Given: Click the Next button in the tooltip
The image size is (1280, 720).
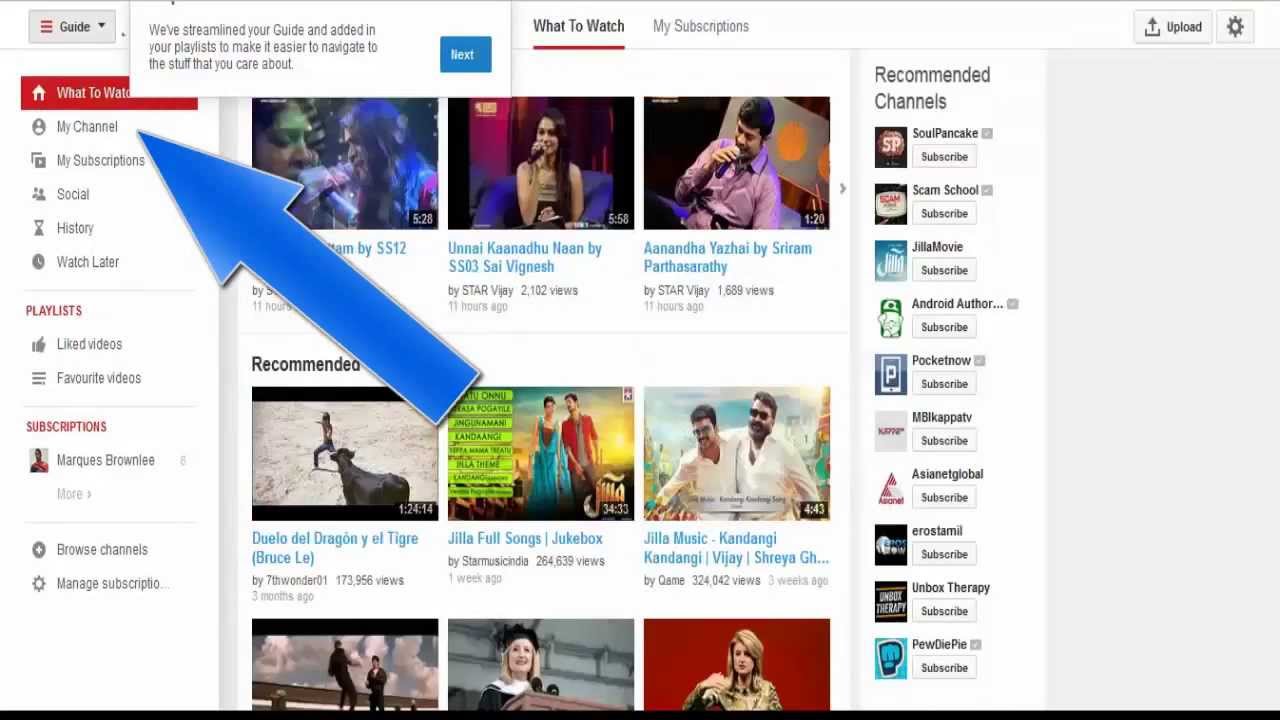Looking at the screenshot, I should [465, 55].
